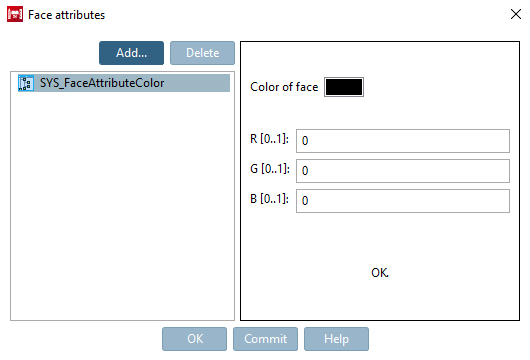530x360 pixels.
Task: Confirm with the bottom OK button
Action: pyautogui.click(x=194, y=339)
